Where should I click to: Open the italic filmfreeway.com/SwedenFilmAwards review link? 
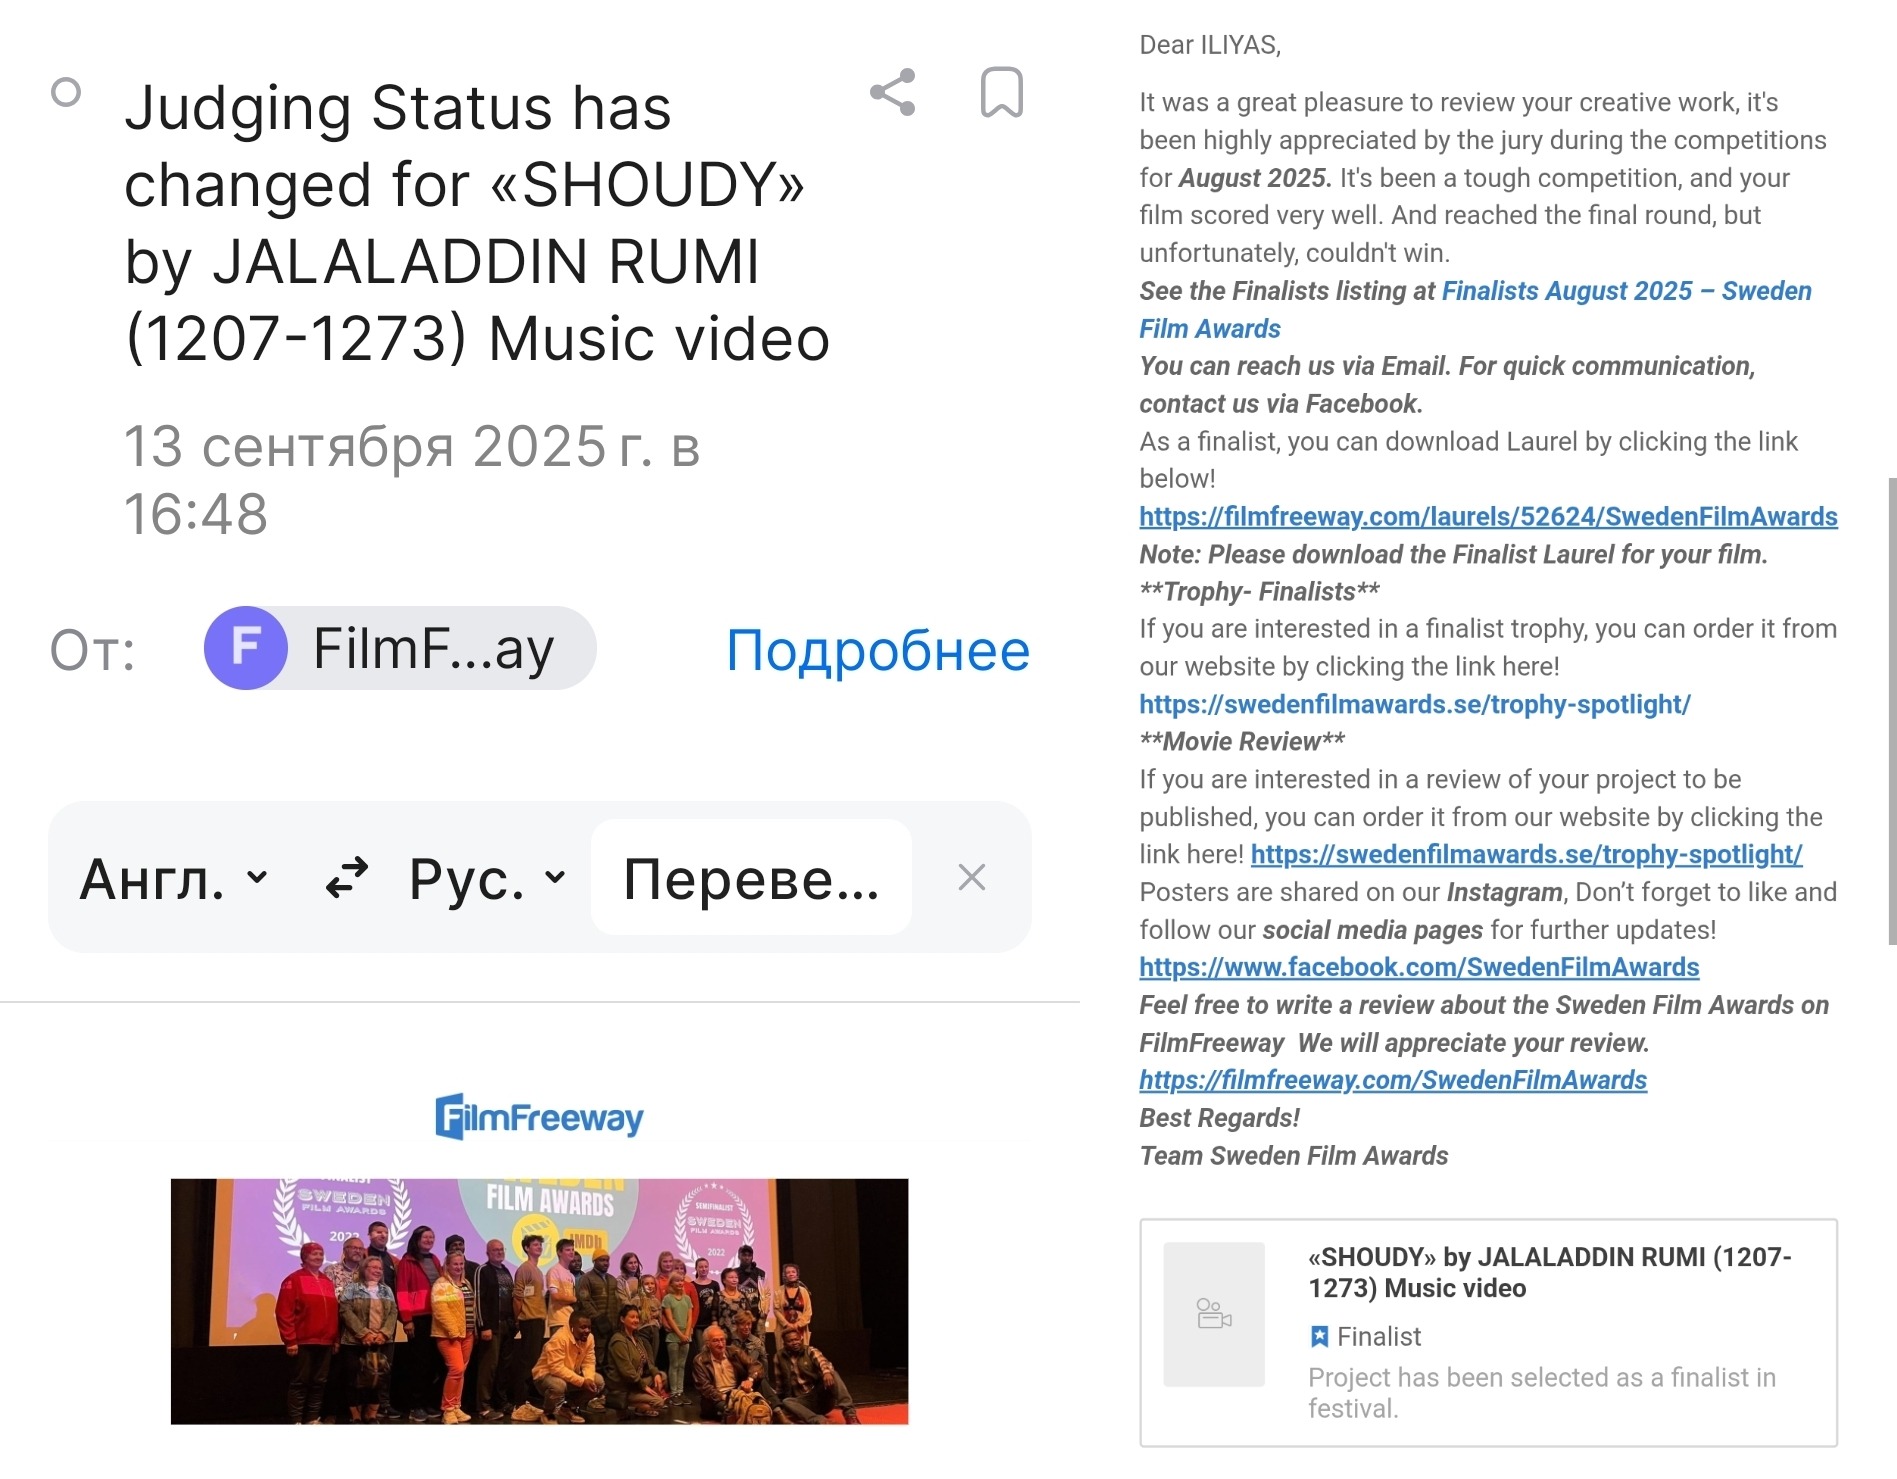pos(1393,1080)
